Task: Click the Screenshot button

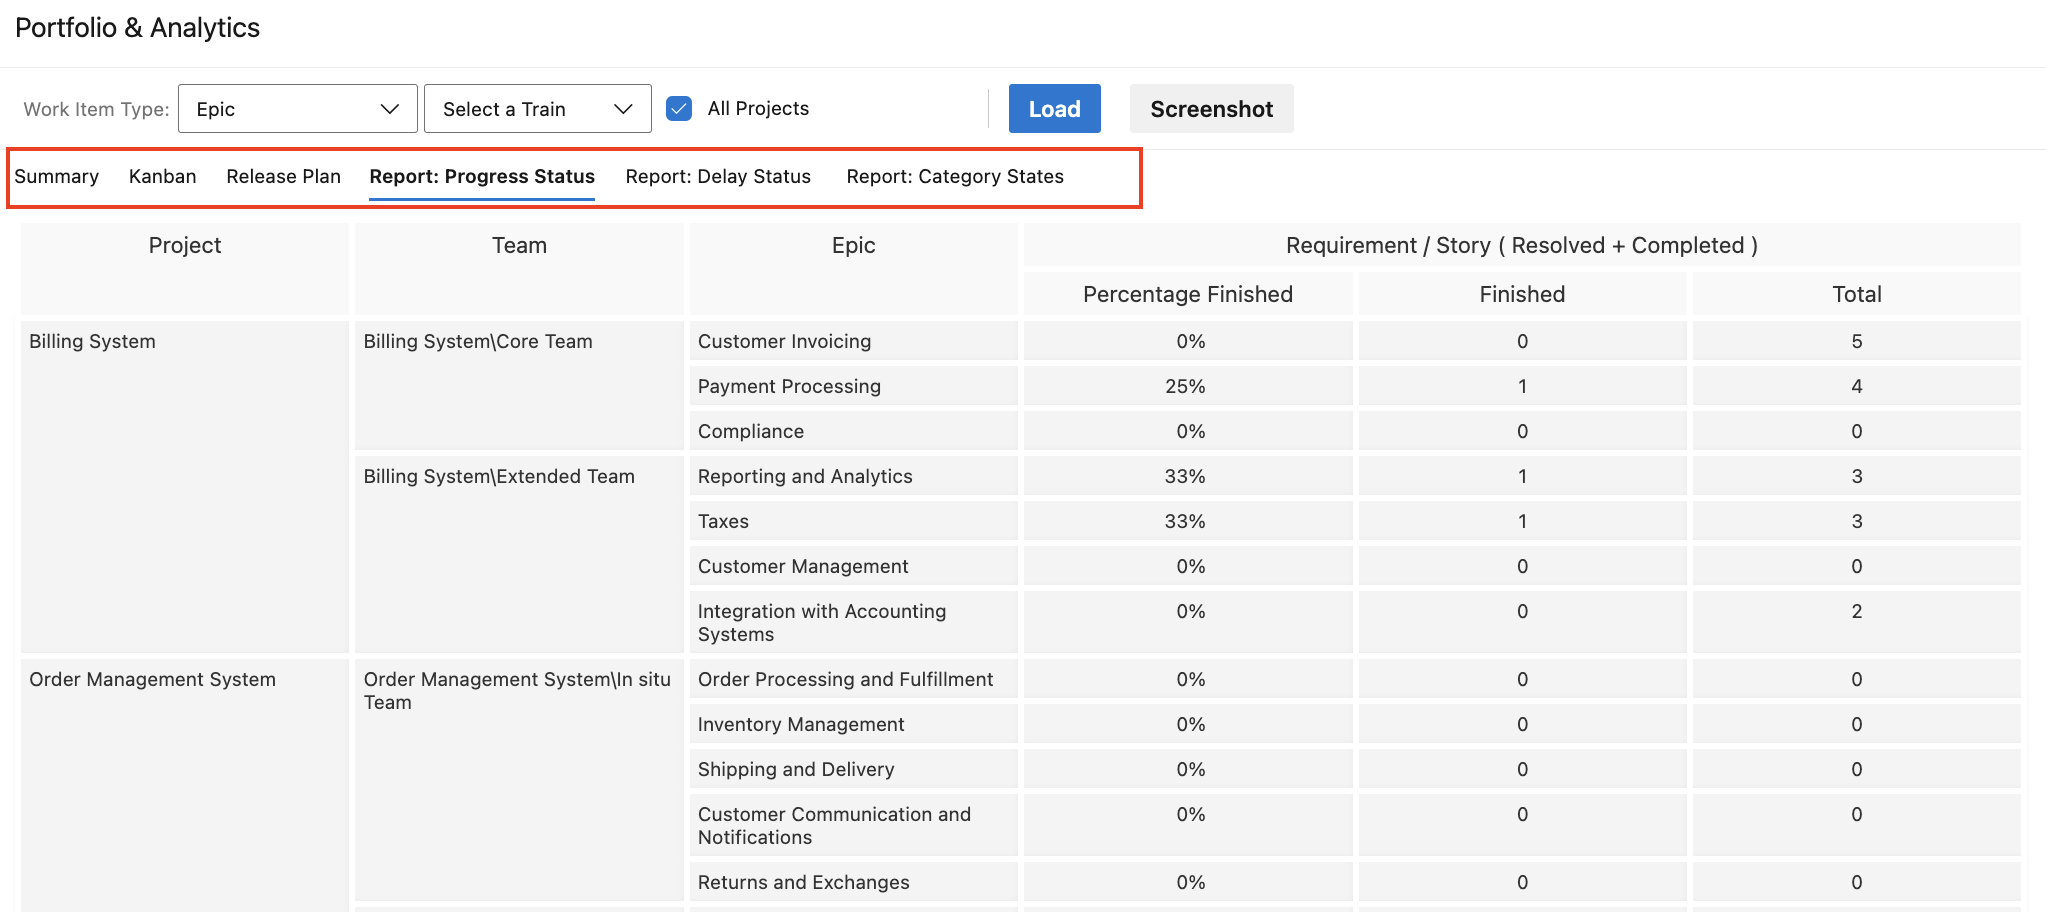Action: [x=1211, y=108]
